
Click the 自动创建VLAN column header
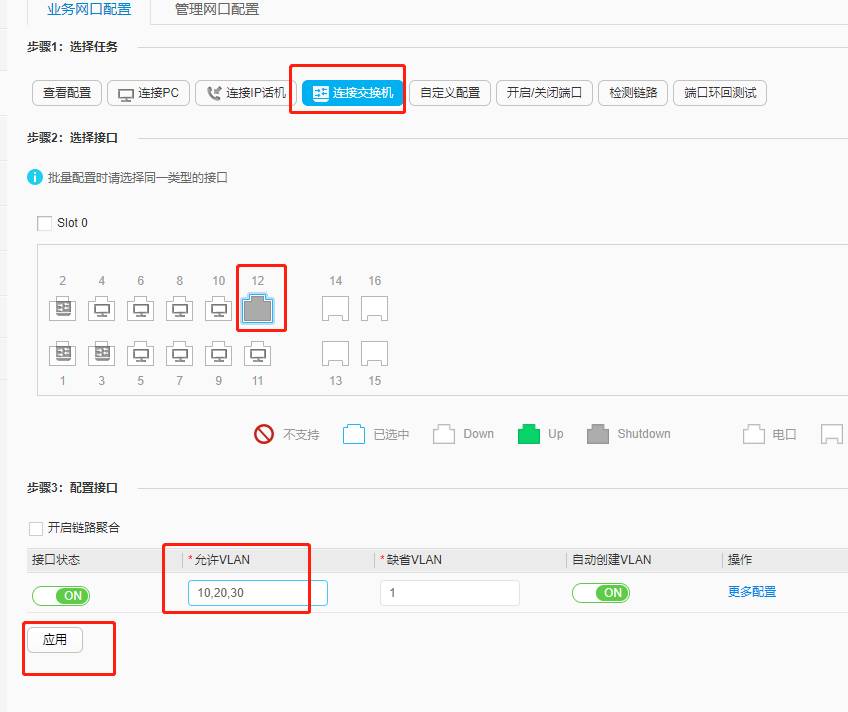[612, 560]
